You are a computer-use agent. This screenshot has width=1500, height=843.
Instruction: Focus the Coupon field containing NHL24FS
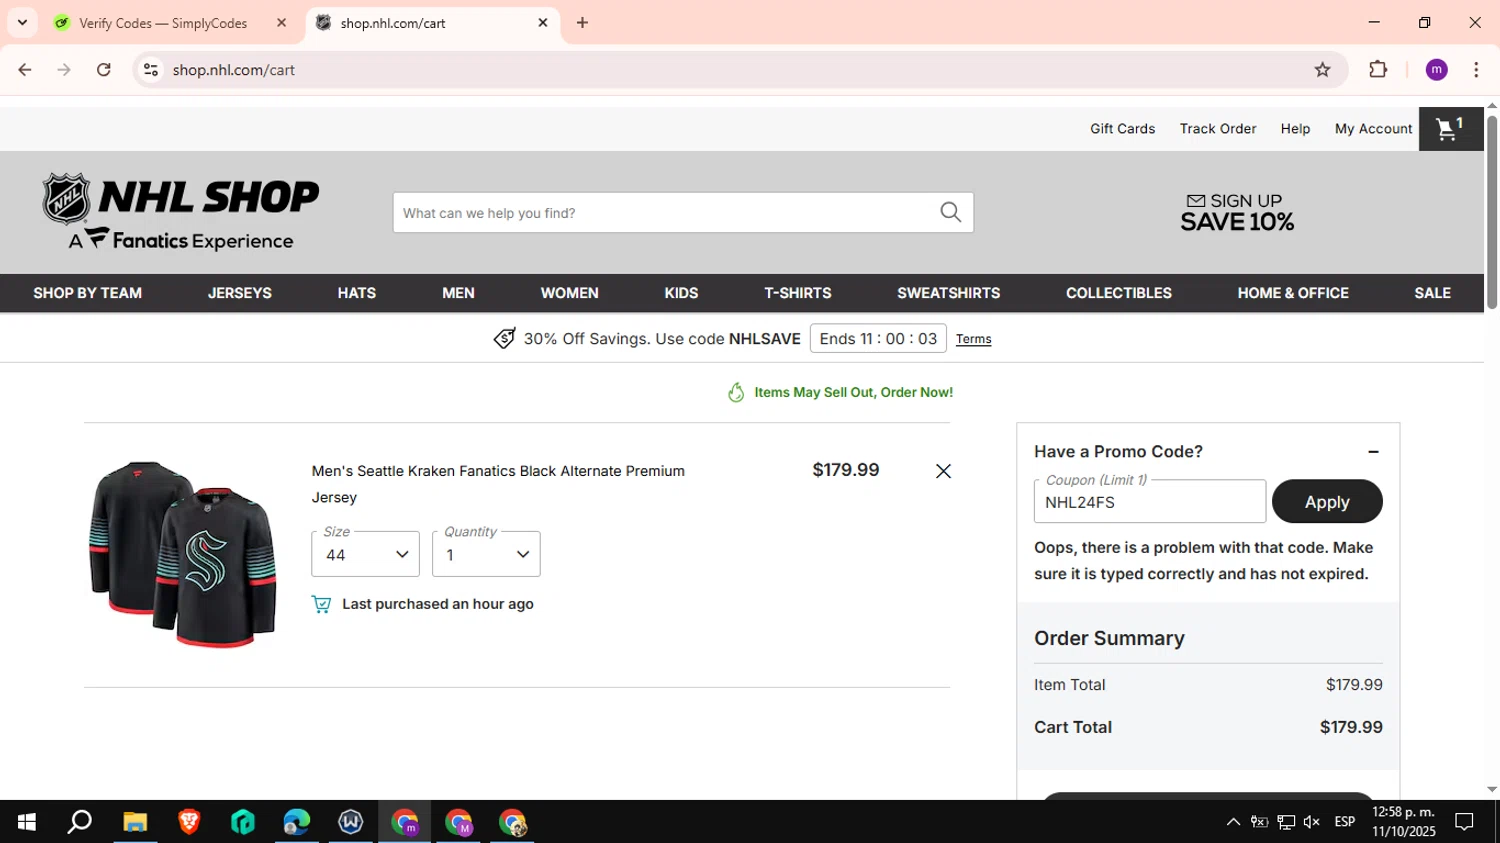pyautogui.click(x=1150, y=502)
